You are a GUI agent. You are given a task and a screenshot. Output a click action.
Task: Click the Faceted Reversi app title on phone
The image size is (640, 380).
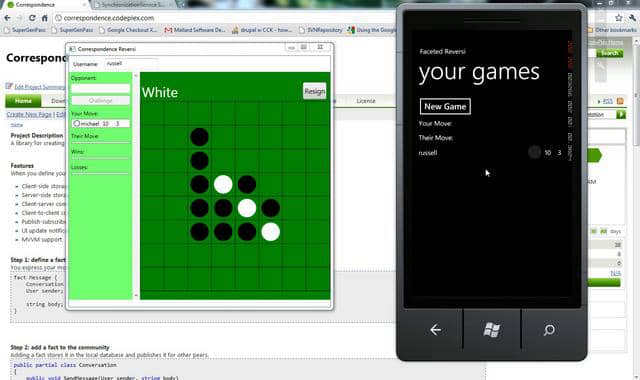pyautogui.click(x=442, y=51)
